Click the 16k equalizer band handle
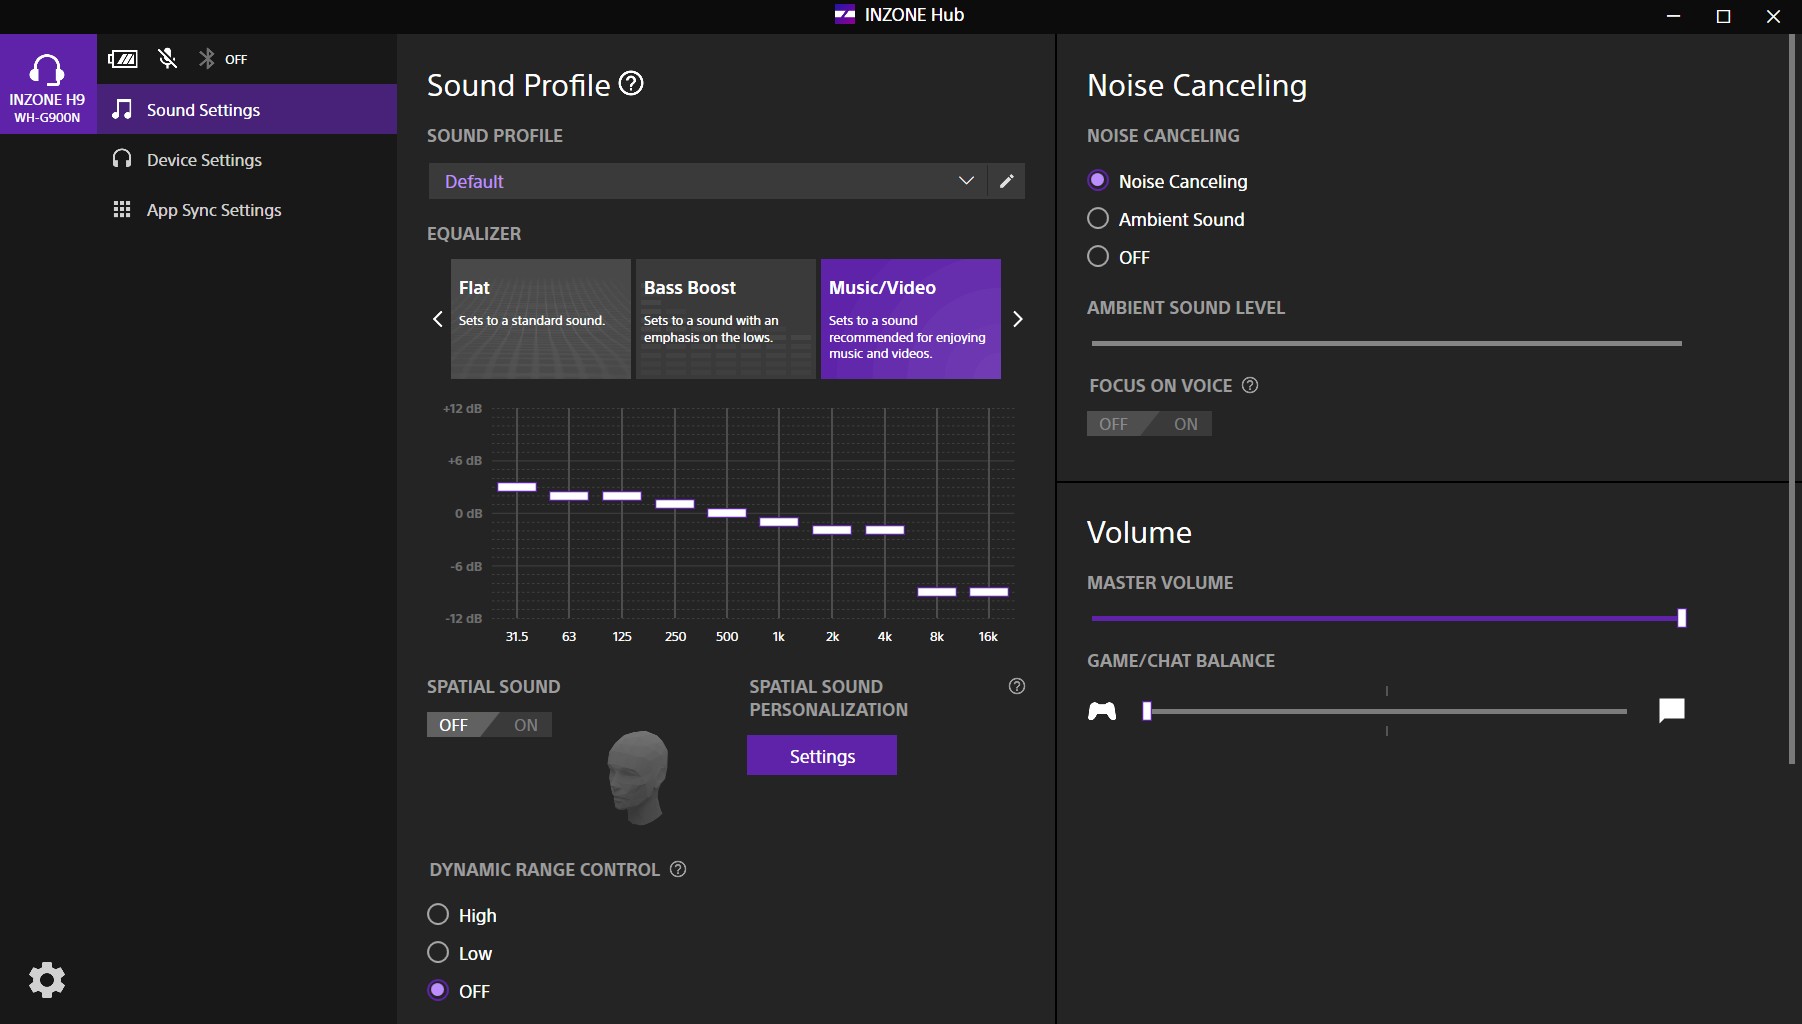The width and height of the screenshot is (1802, 1024). point(989,592)
